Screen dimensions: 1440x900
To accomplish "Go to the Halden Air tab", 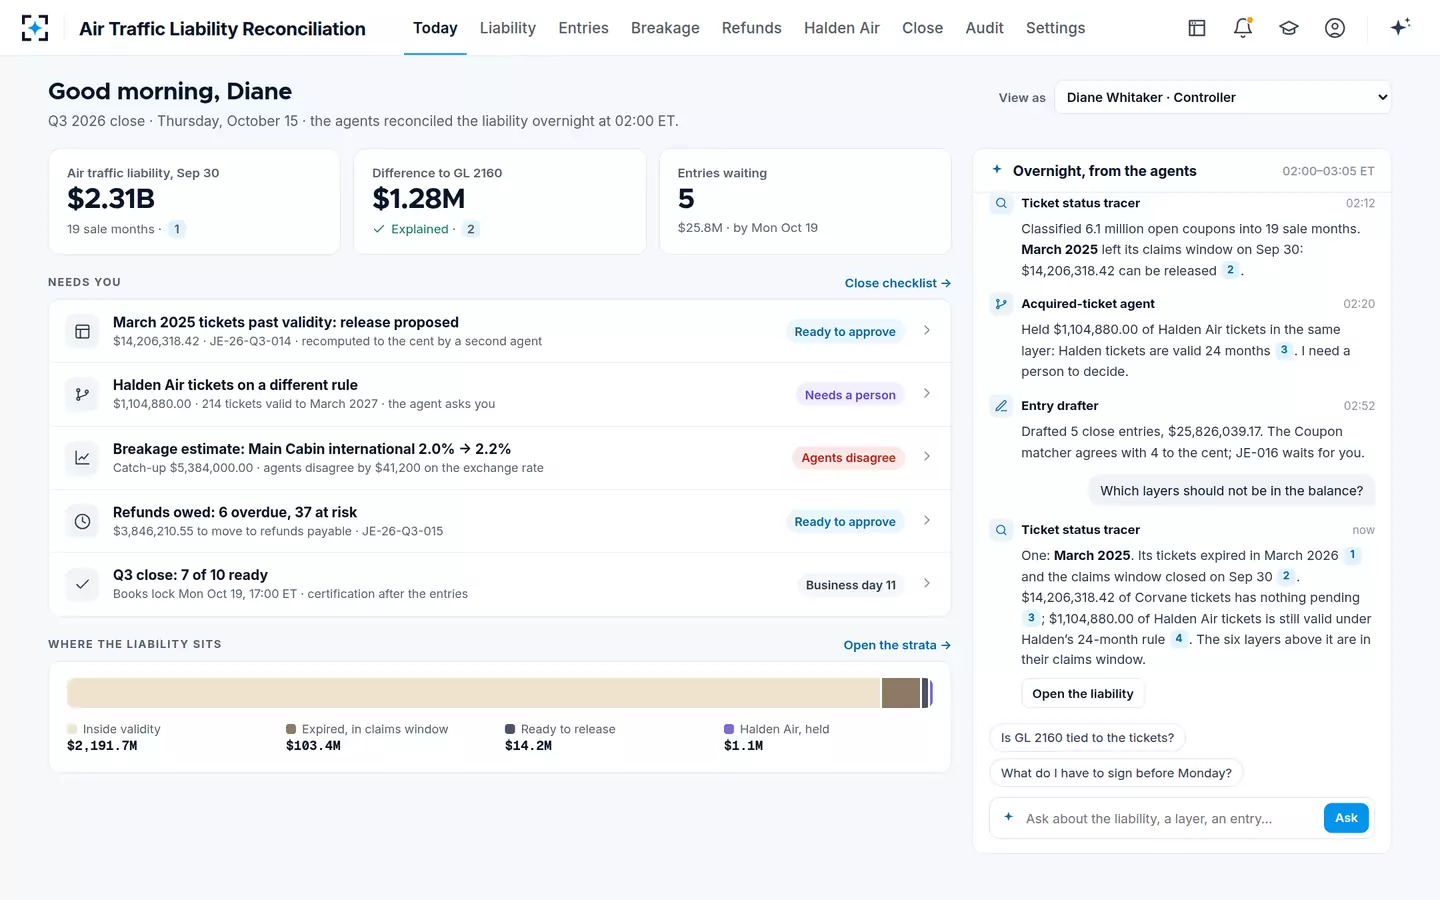I will point(842,28).
